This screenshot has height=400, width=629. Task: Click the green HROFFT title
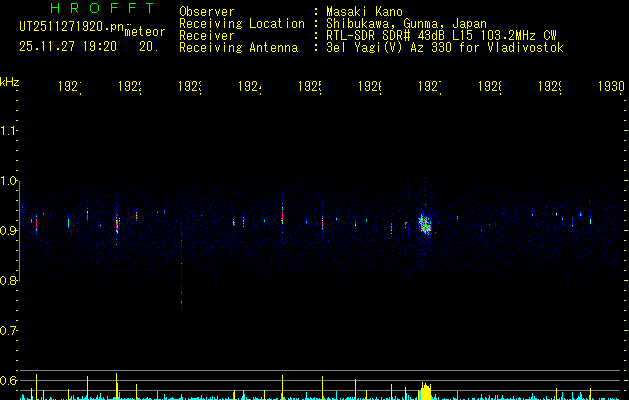(102, 8)
